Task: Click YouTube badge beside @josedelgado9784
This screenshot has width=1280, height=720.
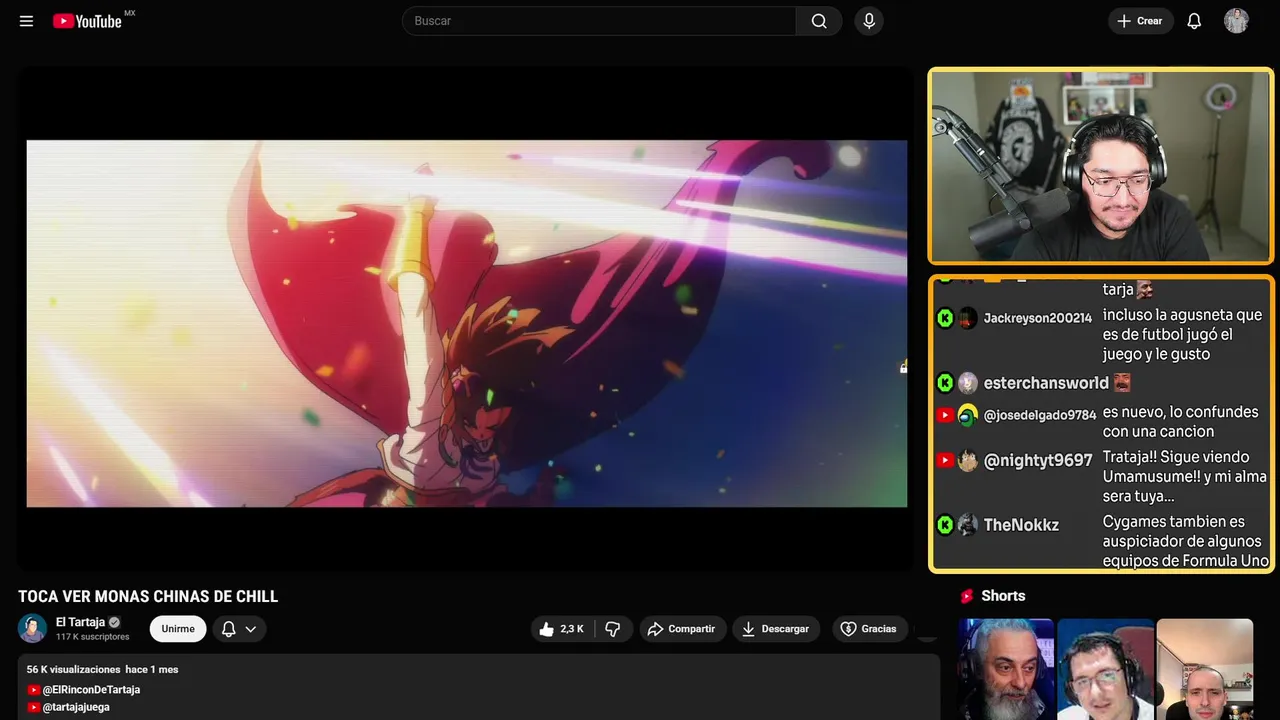Action: tap(945, 415)
